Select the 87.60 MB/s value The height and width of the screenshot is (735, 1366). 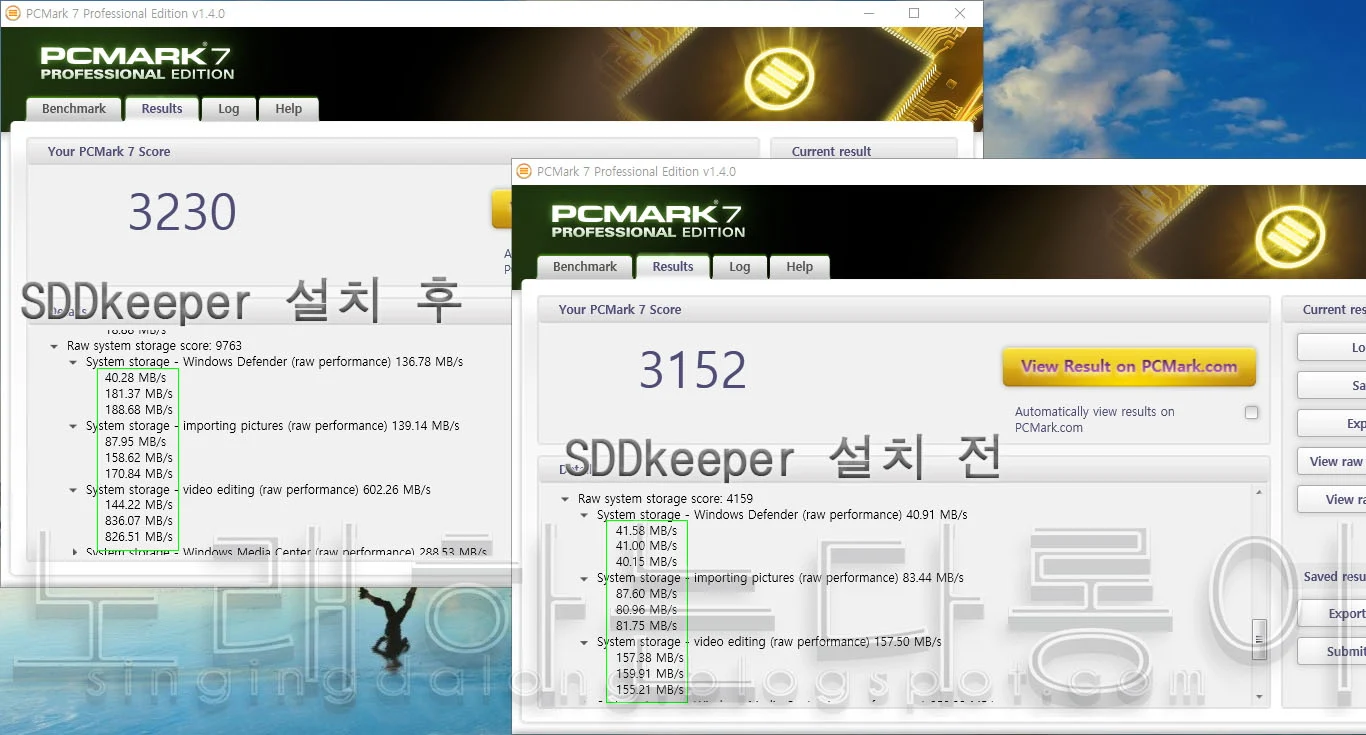click(x=646, y=594)
